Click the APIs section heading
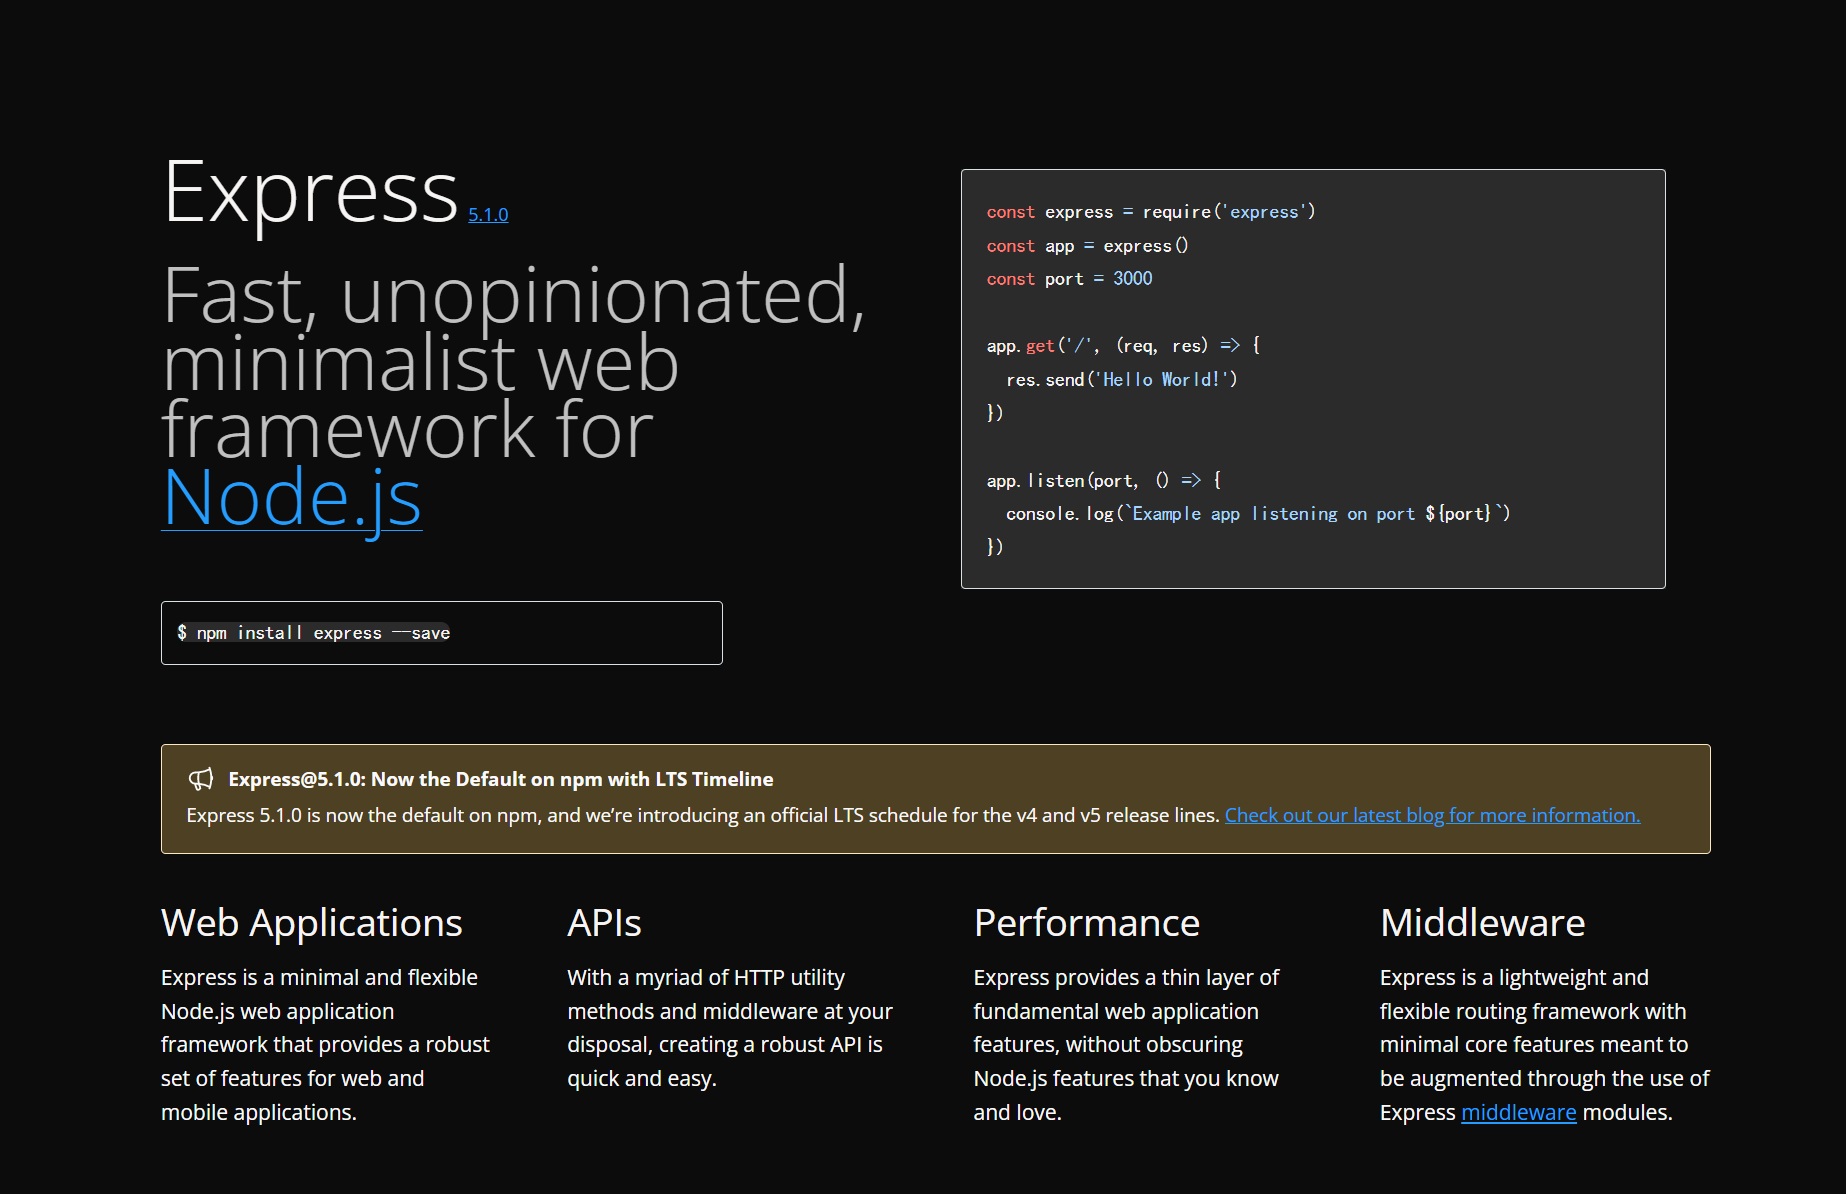Image resolution: width=1846 pixels, height=1194 pixels. point(604,922)
